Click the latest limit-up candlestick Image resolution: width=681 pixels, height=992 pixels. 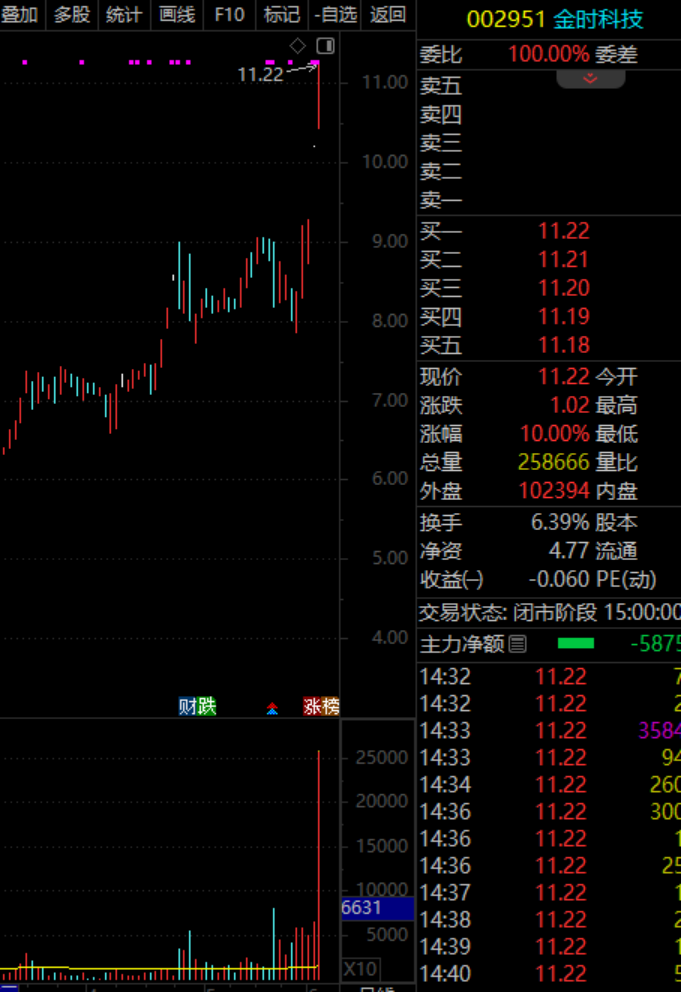(x=318, y=95)
